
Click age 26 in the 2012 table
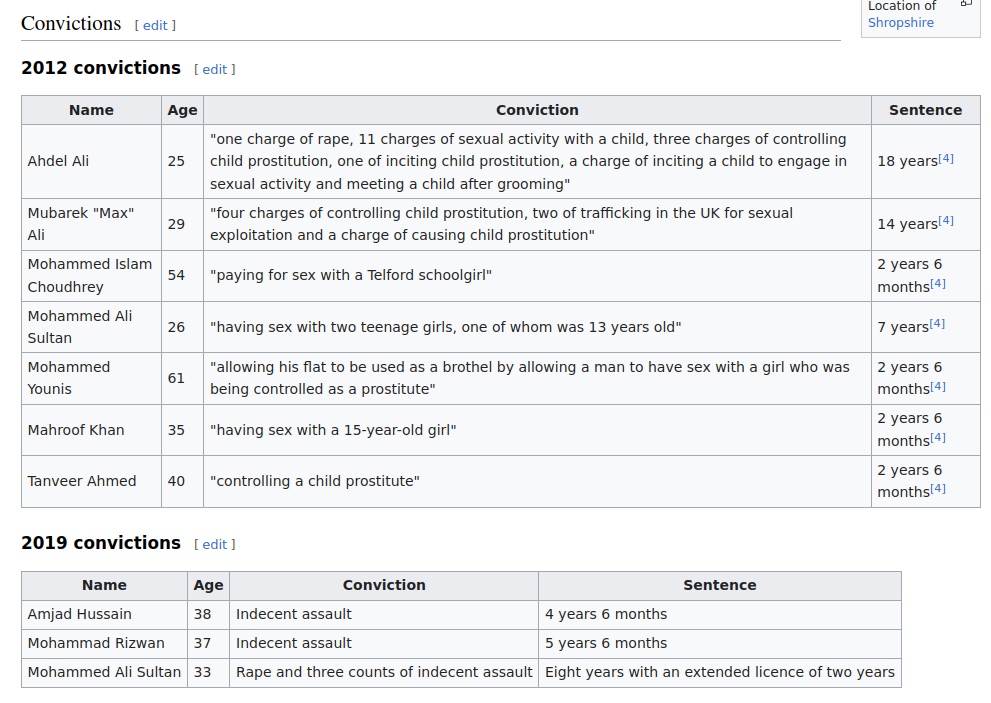point(176,327)
